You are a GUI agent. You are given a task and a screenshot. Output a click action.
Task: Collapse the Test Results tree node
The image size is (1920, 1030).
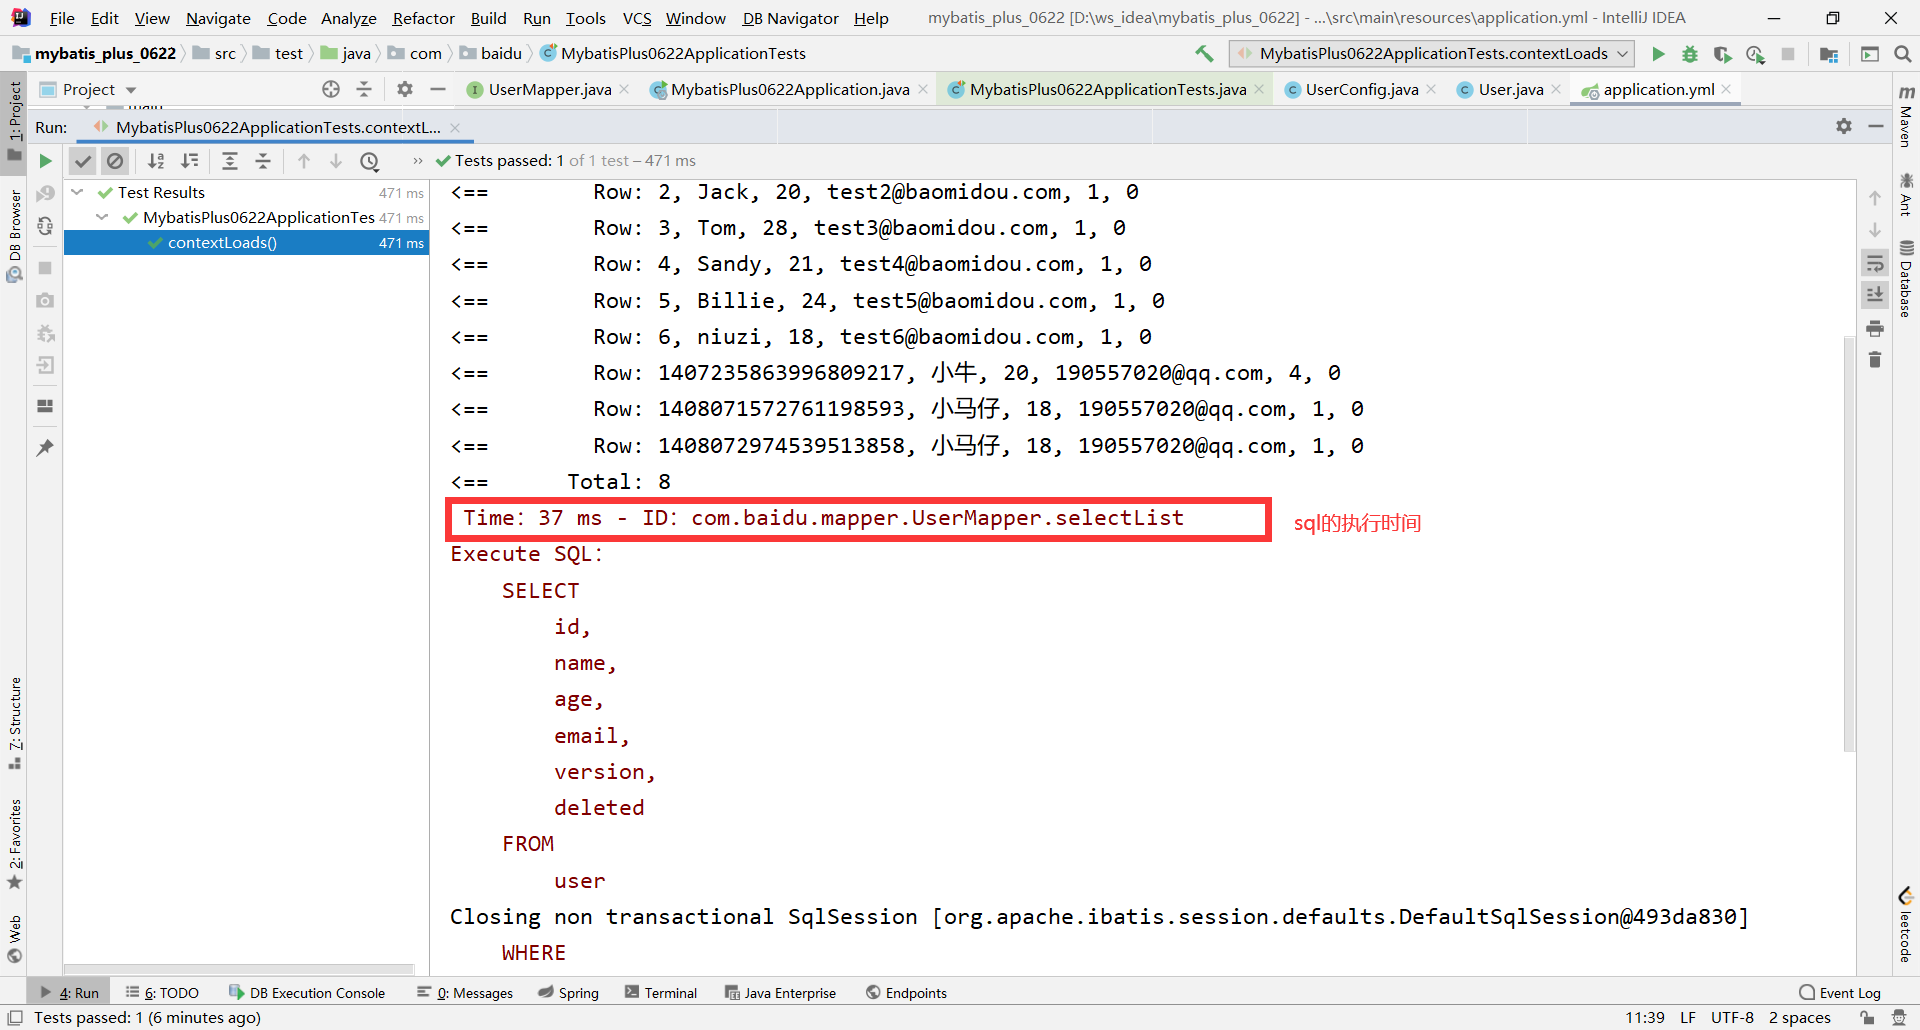pos(77,192)
